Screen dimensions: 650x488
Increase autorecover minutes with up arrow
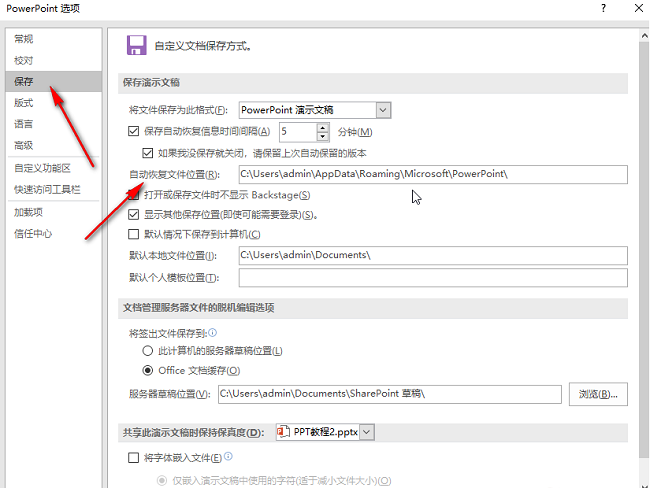(323, 128)
